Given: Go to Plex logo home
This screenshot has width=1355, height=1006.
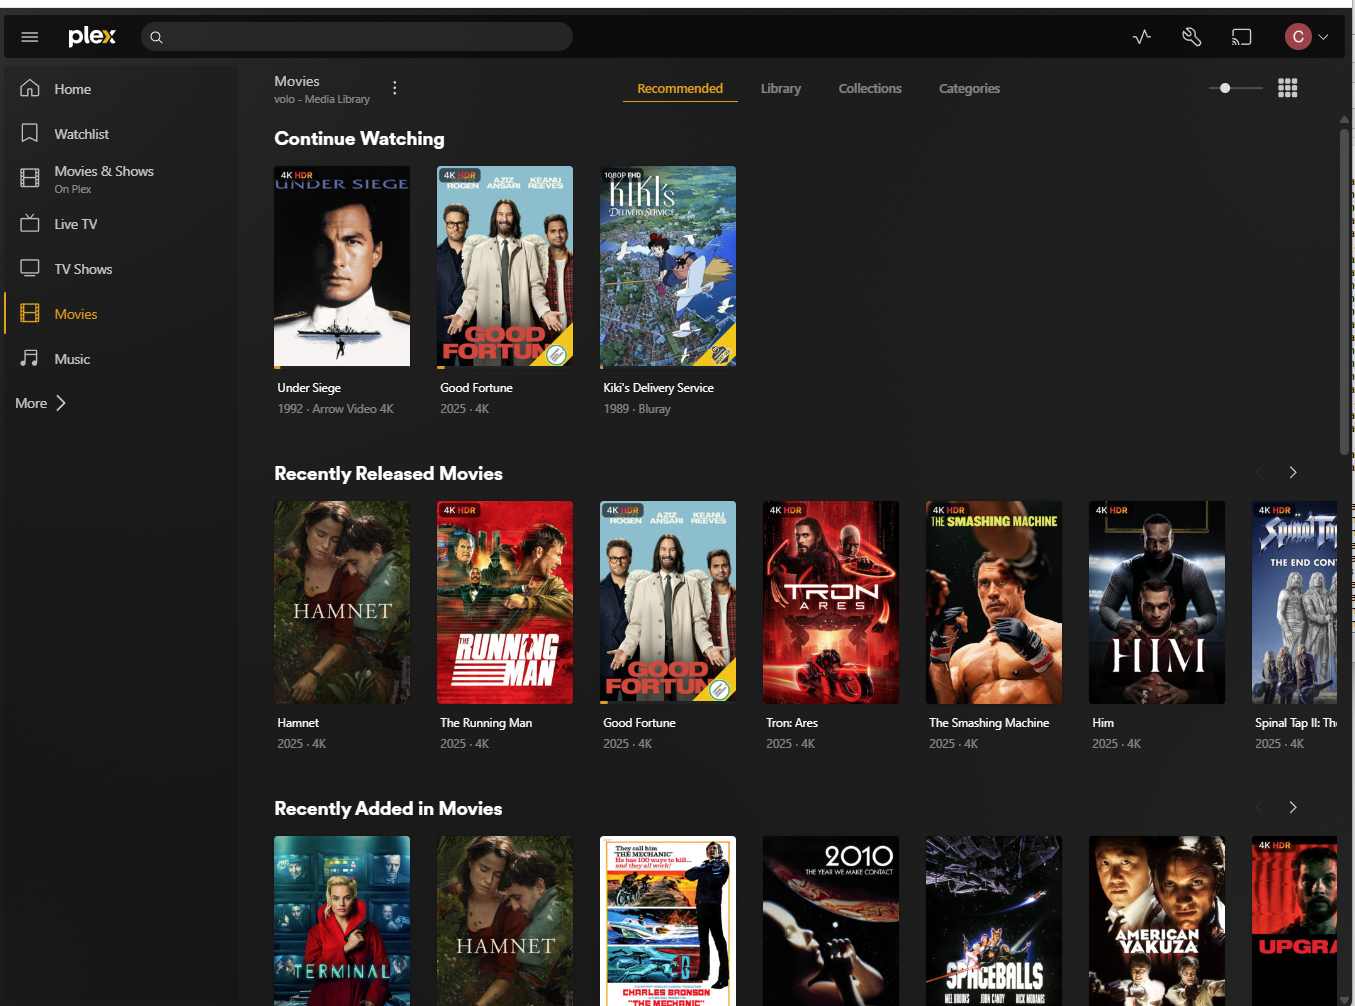Looking at the screenshot, I should click(92, 37).
